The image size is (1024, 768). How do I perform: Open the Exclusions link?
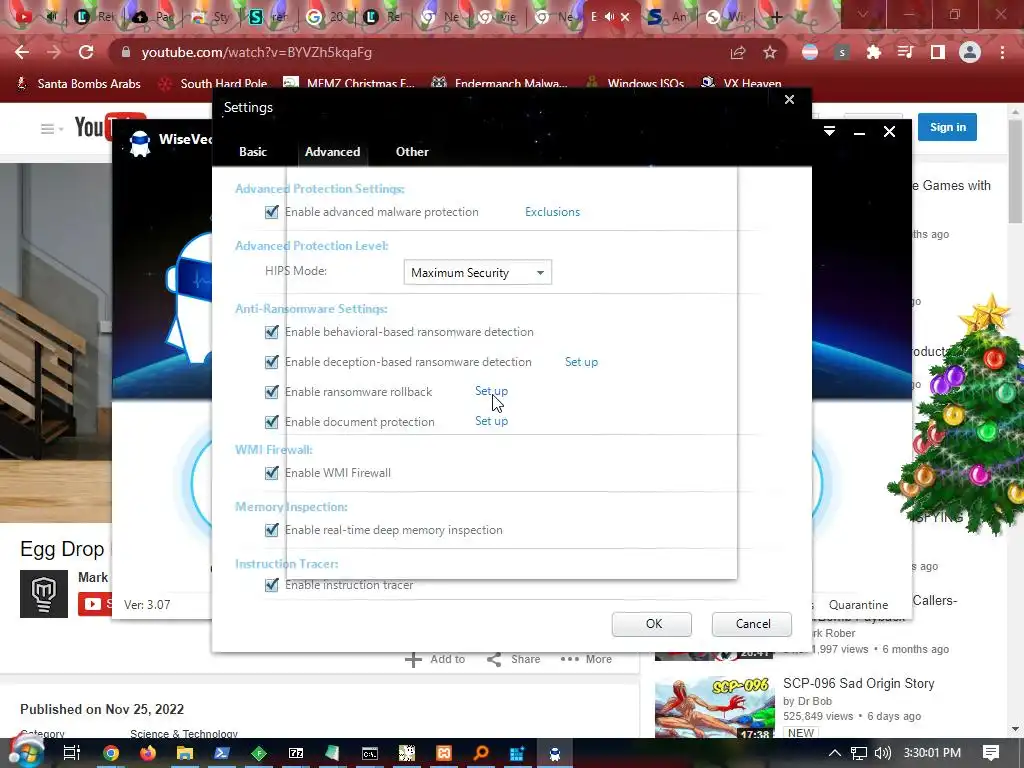[552, 212]
